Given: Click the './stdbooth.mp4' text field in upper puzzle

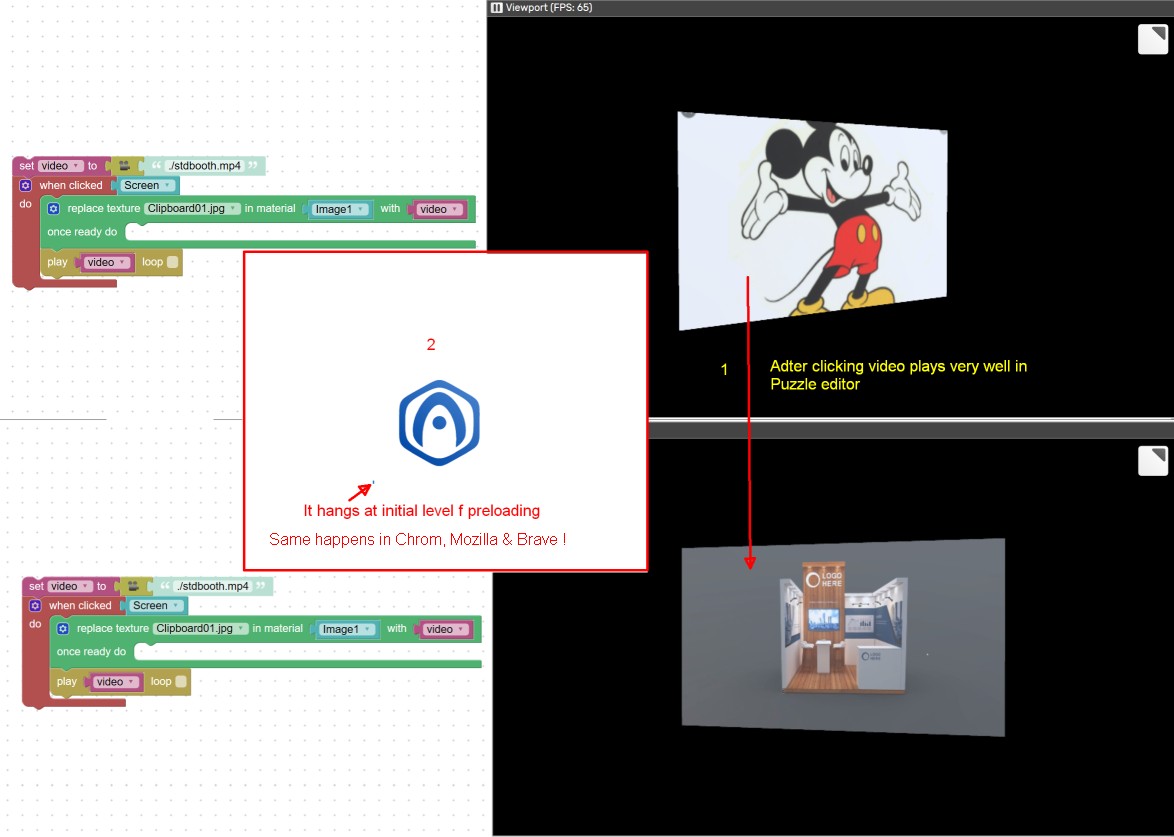Looking at the screenshot, I should 203,165.
